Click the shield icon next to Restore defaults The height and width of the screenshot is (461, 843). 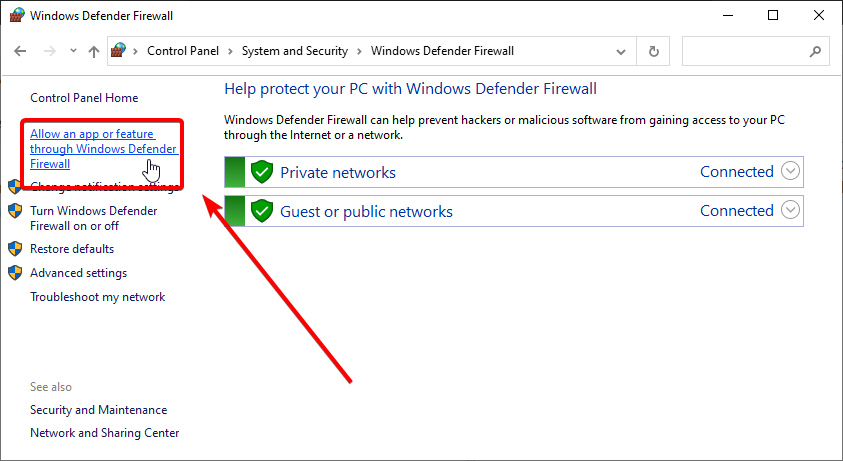click(15, 249)
